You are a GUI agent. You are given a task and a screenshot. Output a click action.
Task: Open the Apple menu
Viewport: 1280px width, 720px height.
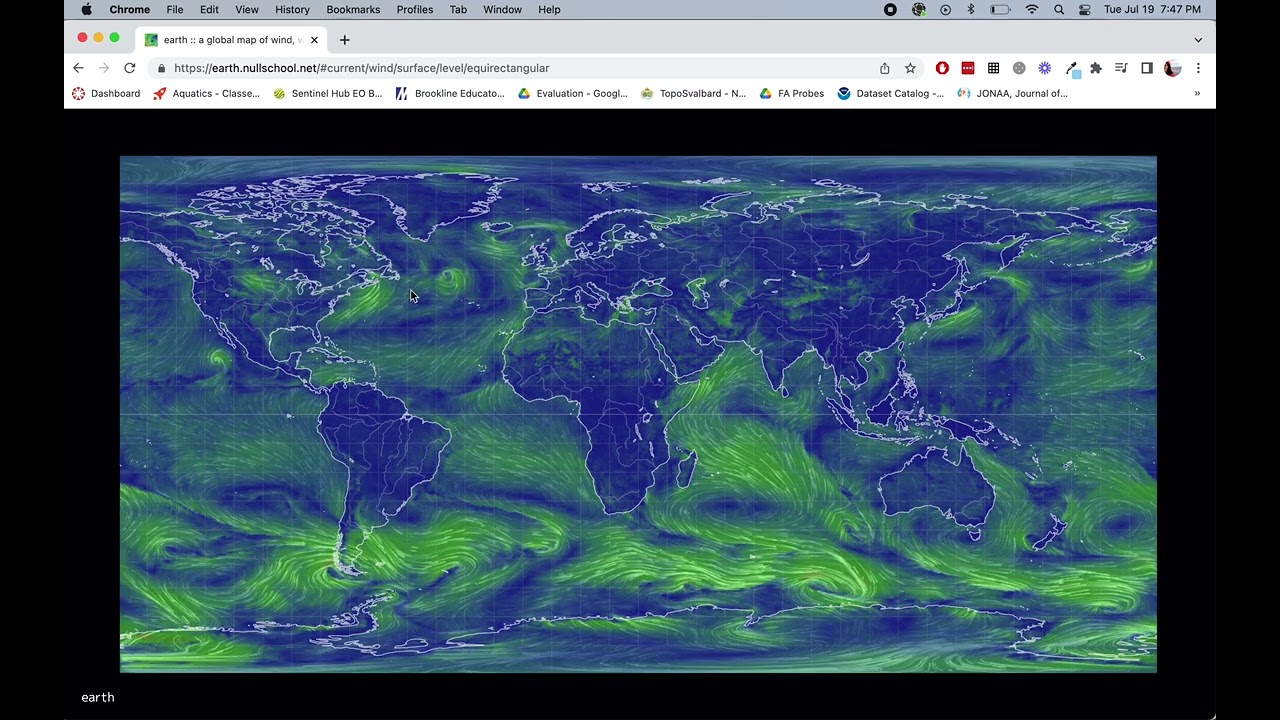pos(87,9)
